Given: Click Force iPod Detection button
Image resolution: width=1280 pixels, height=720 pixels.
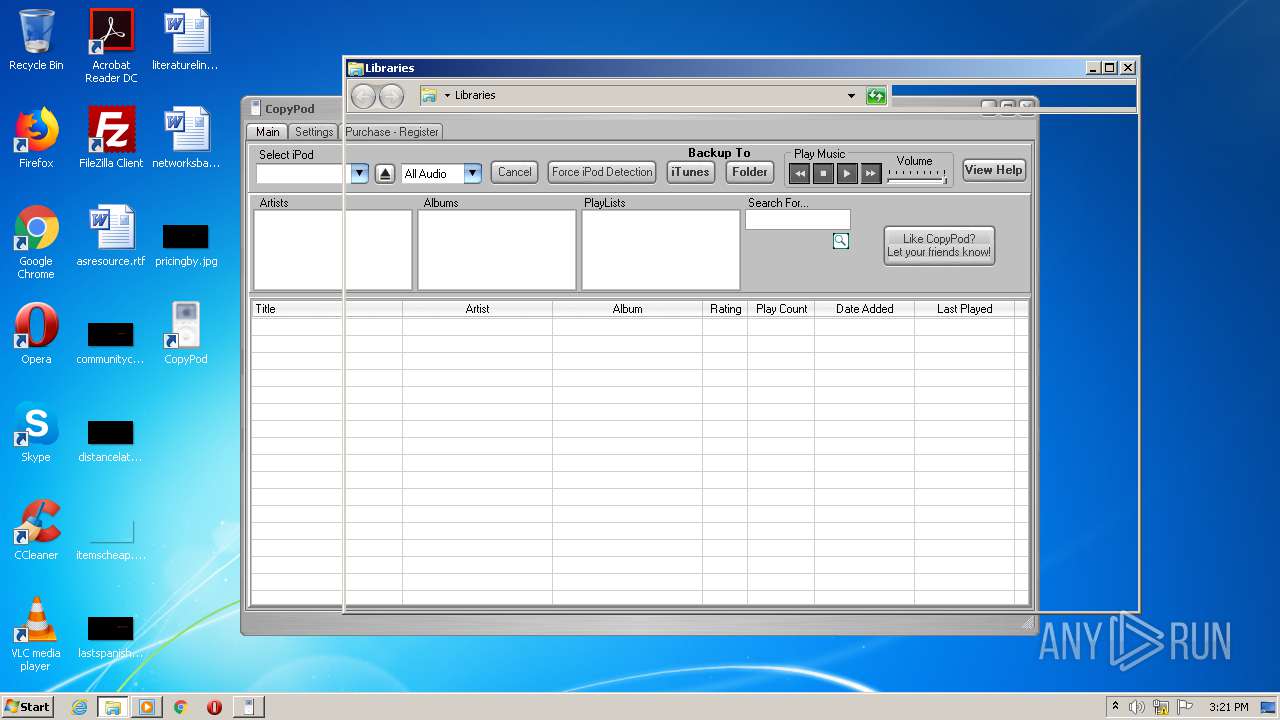Looking at the screenshot, I should pyautogui.click(x=602, y=172).
